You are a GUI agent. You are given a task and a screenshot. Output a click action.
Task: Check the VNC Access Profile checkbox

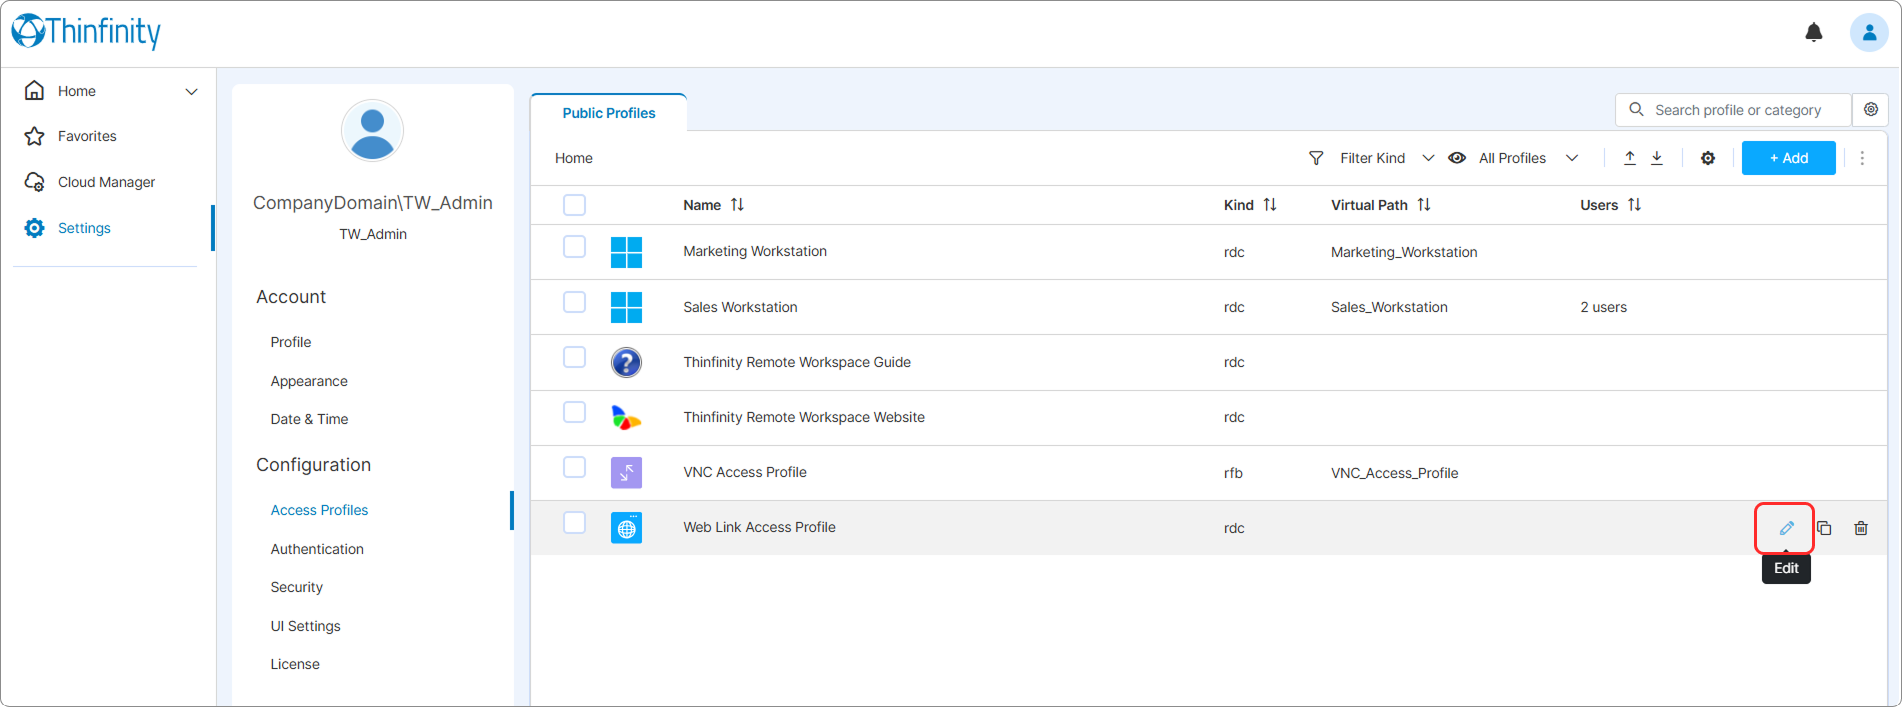(x=574, y=467)
